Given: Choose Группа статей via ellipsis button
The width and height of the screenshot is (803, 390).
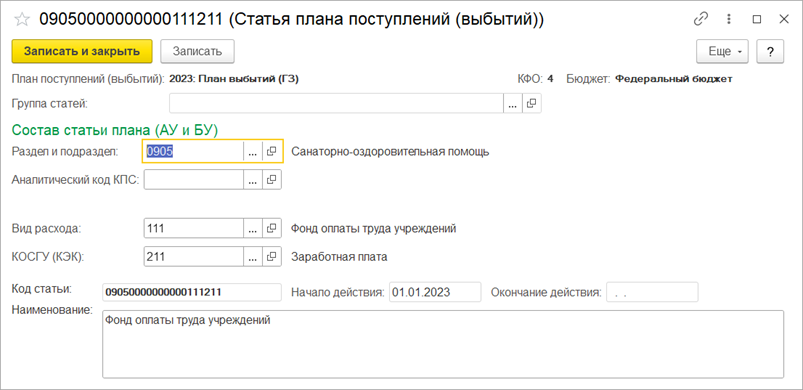Looking at the screenshot, I should point(513,103).
